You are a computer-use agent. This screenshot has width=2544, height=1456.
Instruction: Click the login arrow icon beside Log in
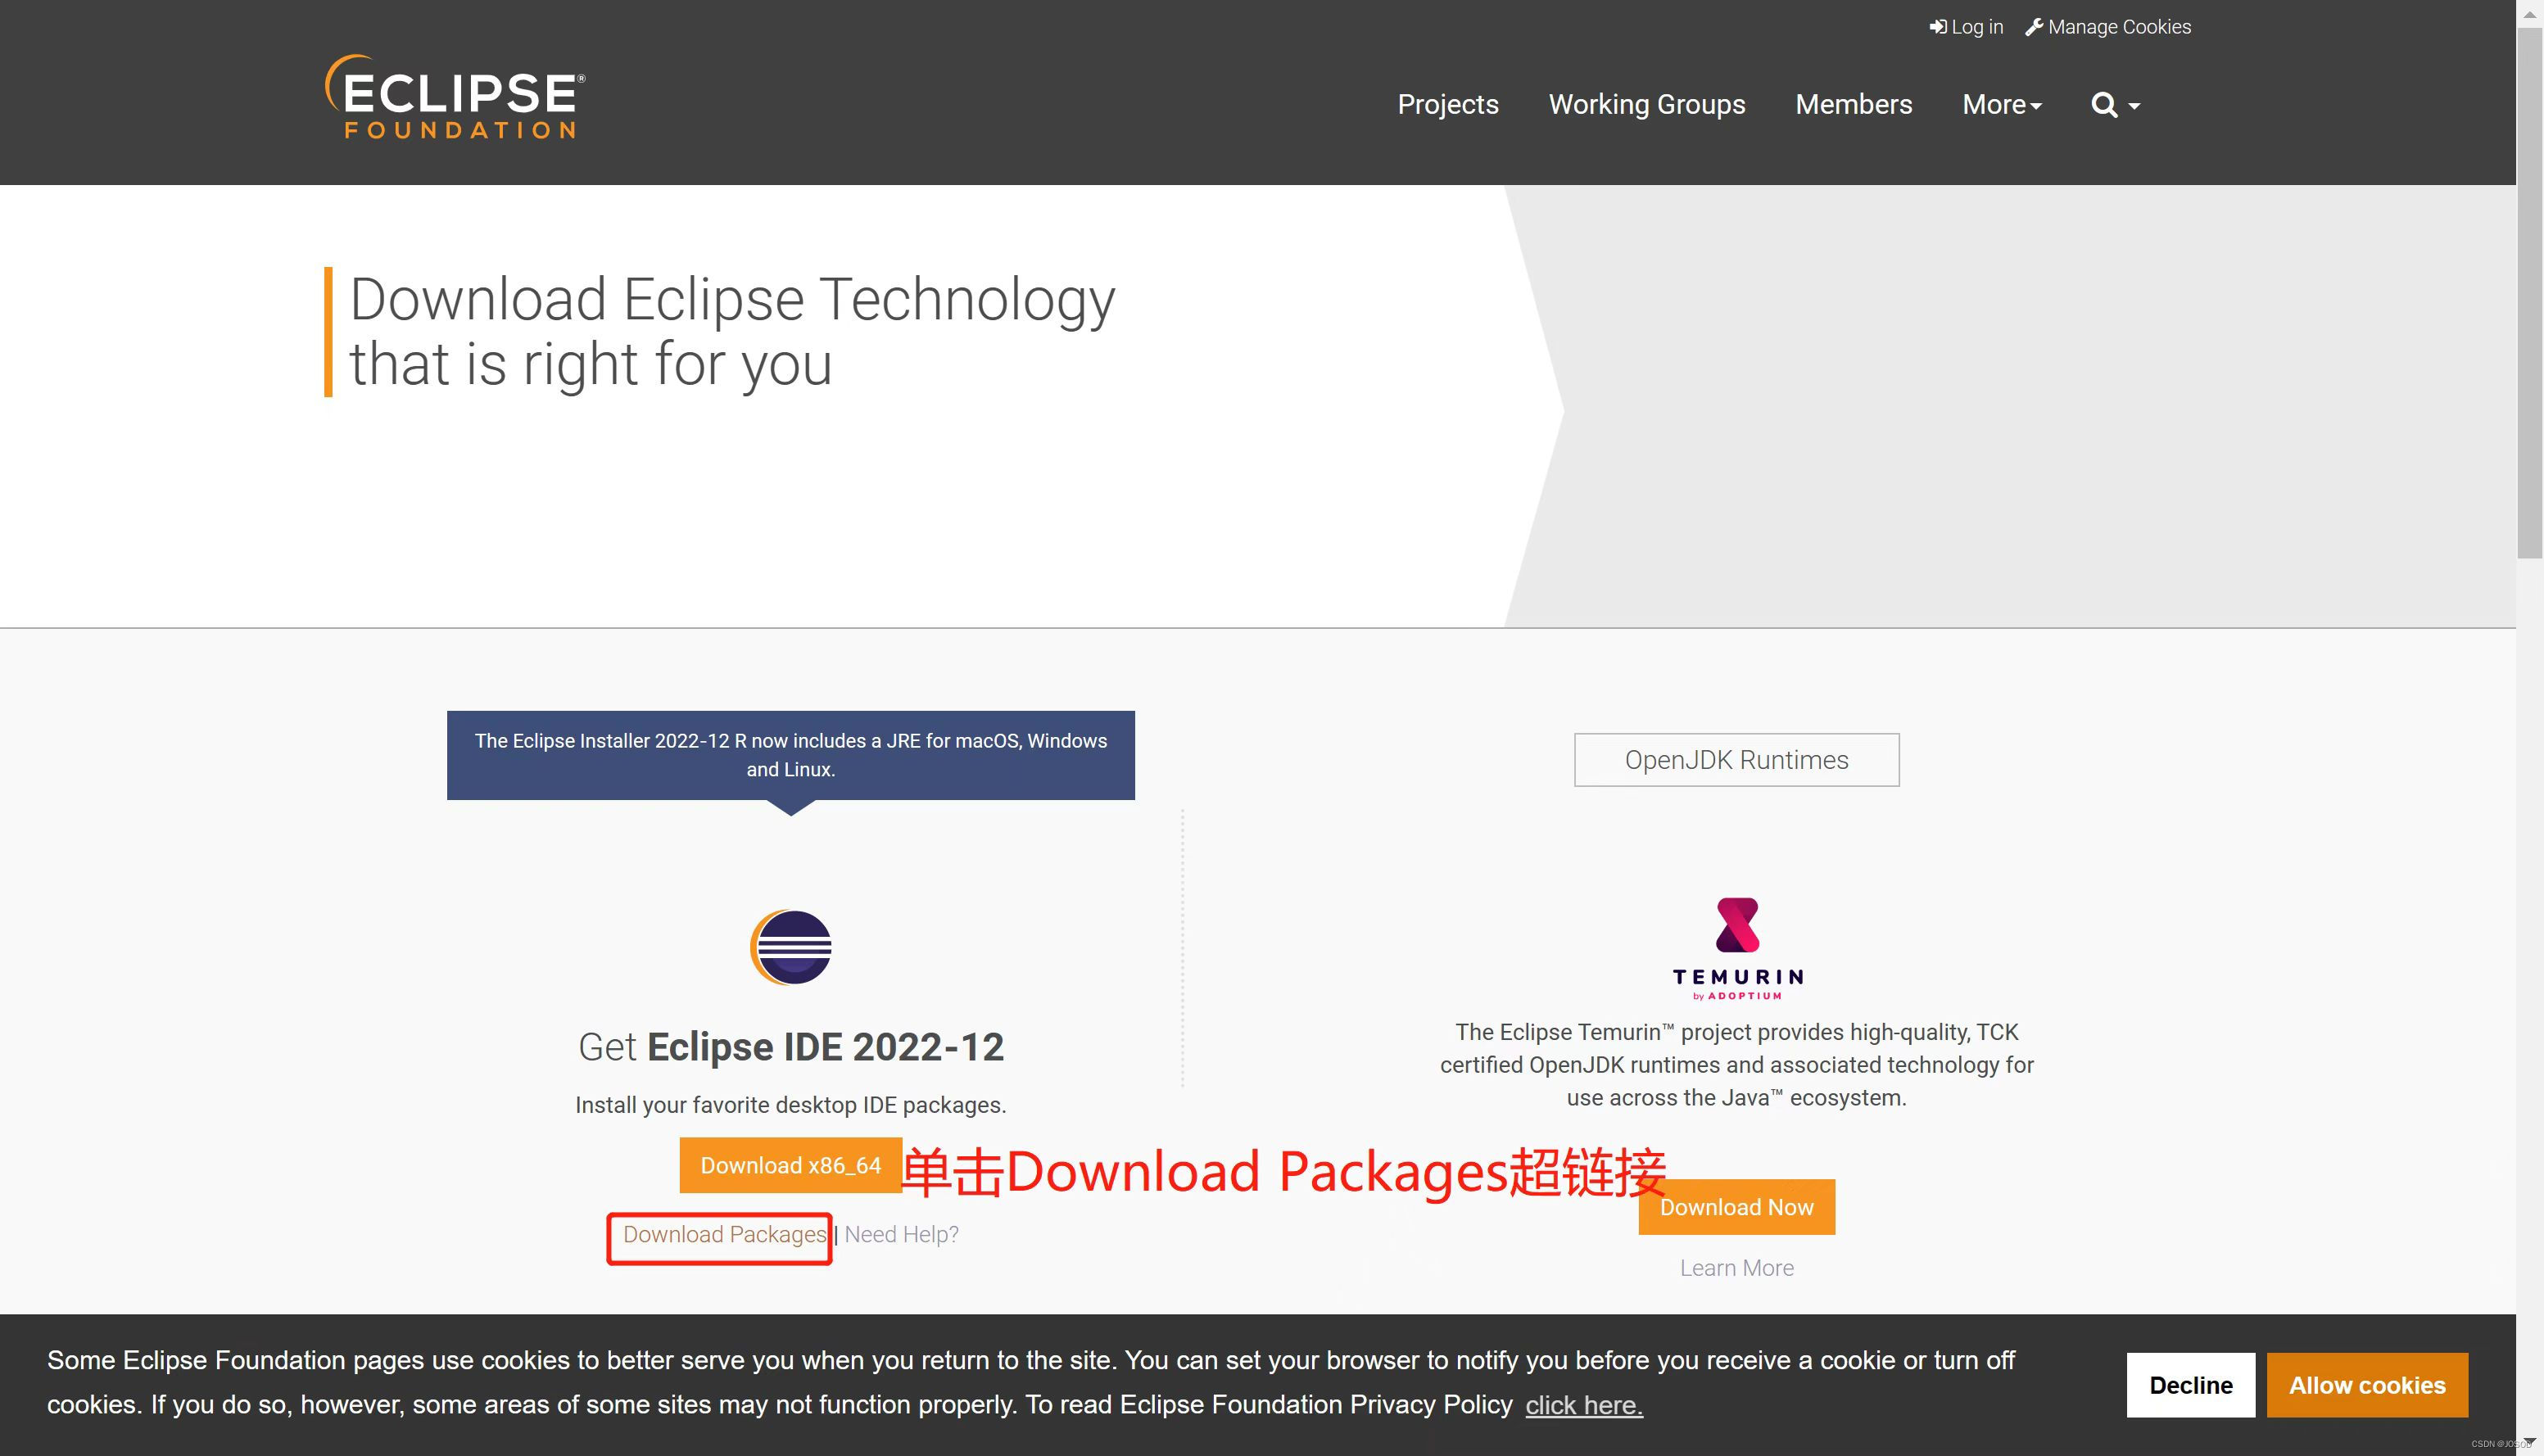click(x=1936, y=27)
